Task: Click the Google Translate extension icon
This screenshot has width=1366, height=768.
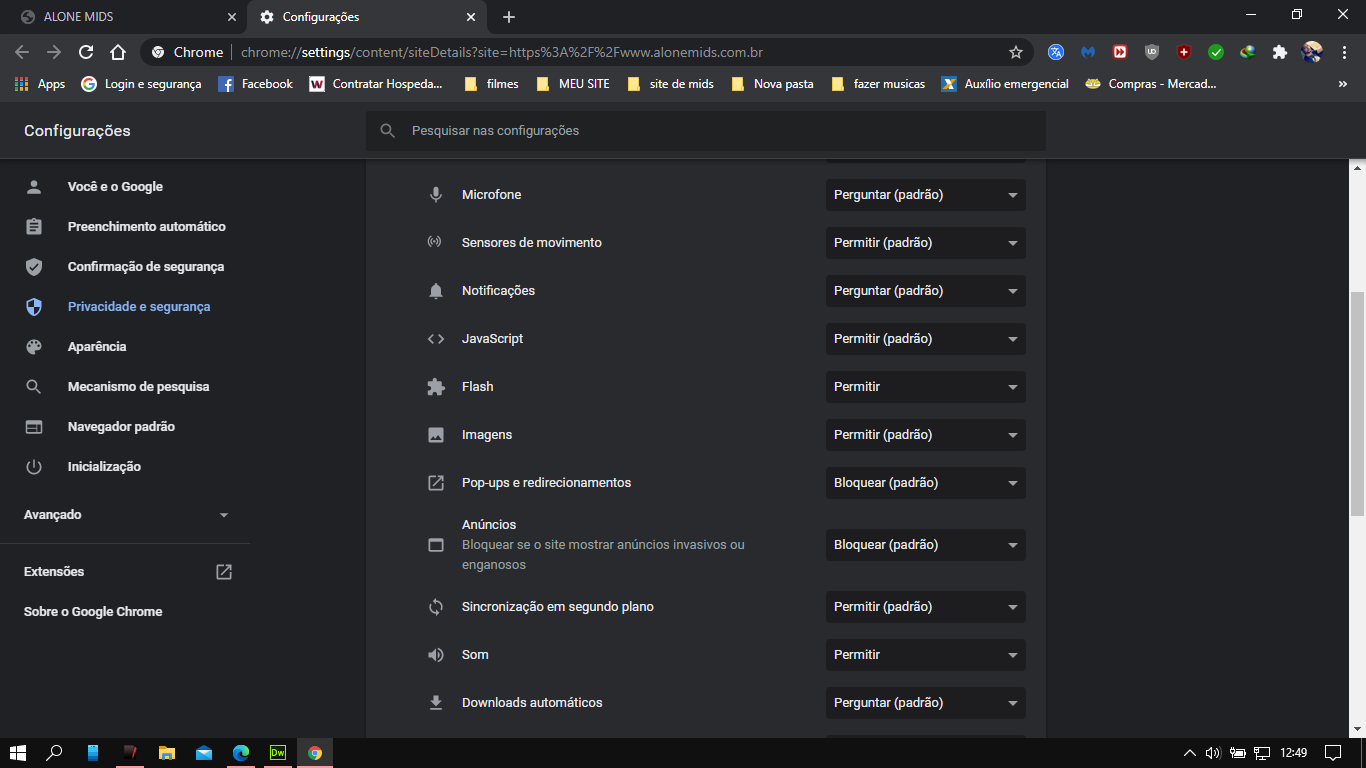Action: [x=1055, y=52]
